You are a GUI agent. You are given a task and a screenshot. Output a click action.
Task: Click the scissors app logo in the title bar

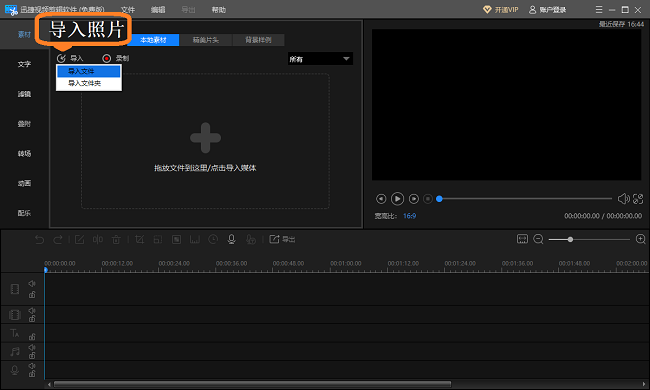click(x=11, y=10)
